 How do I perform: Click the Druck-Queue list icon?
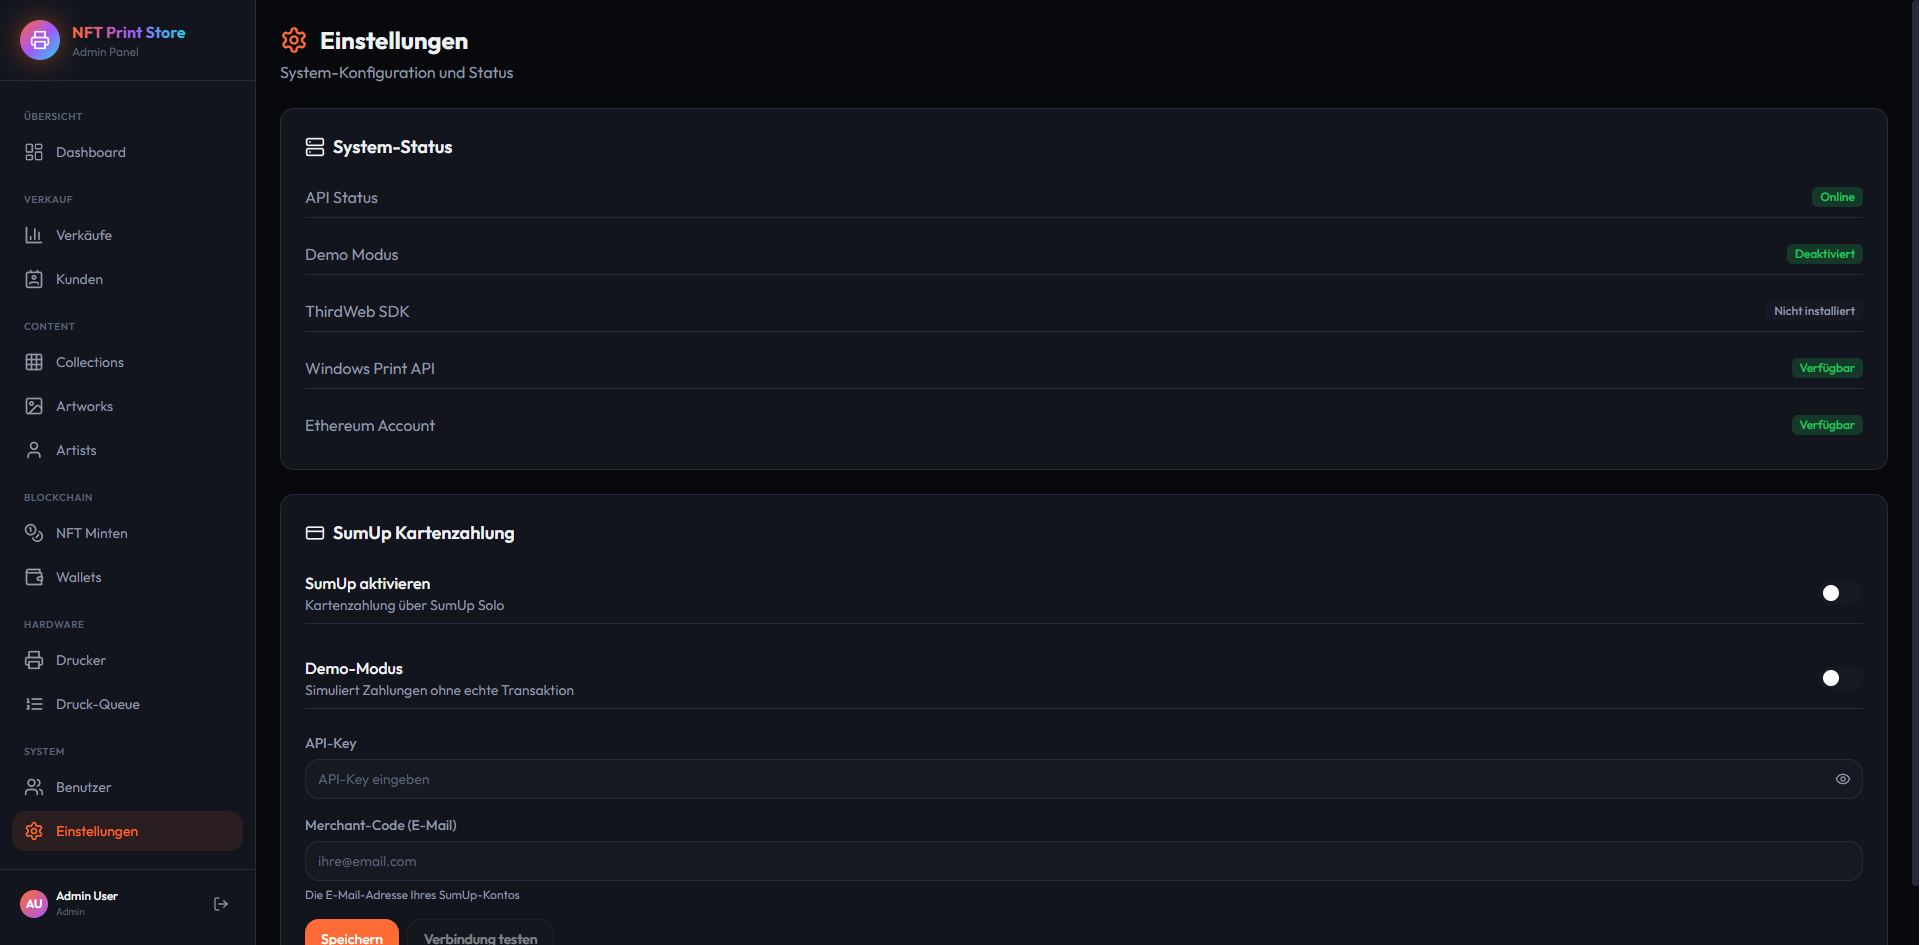coord(34,704)
